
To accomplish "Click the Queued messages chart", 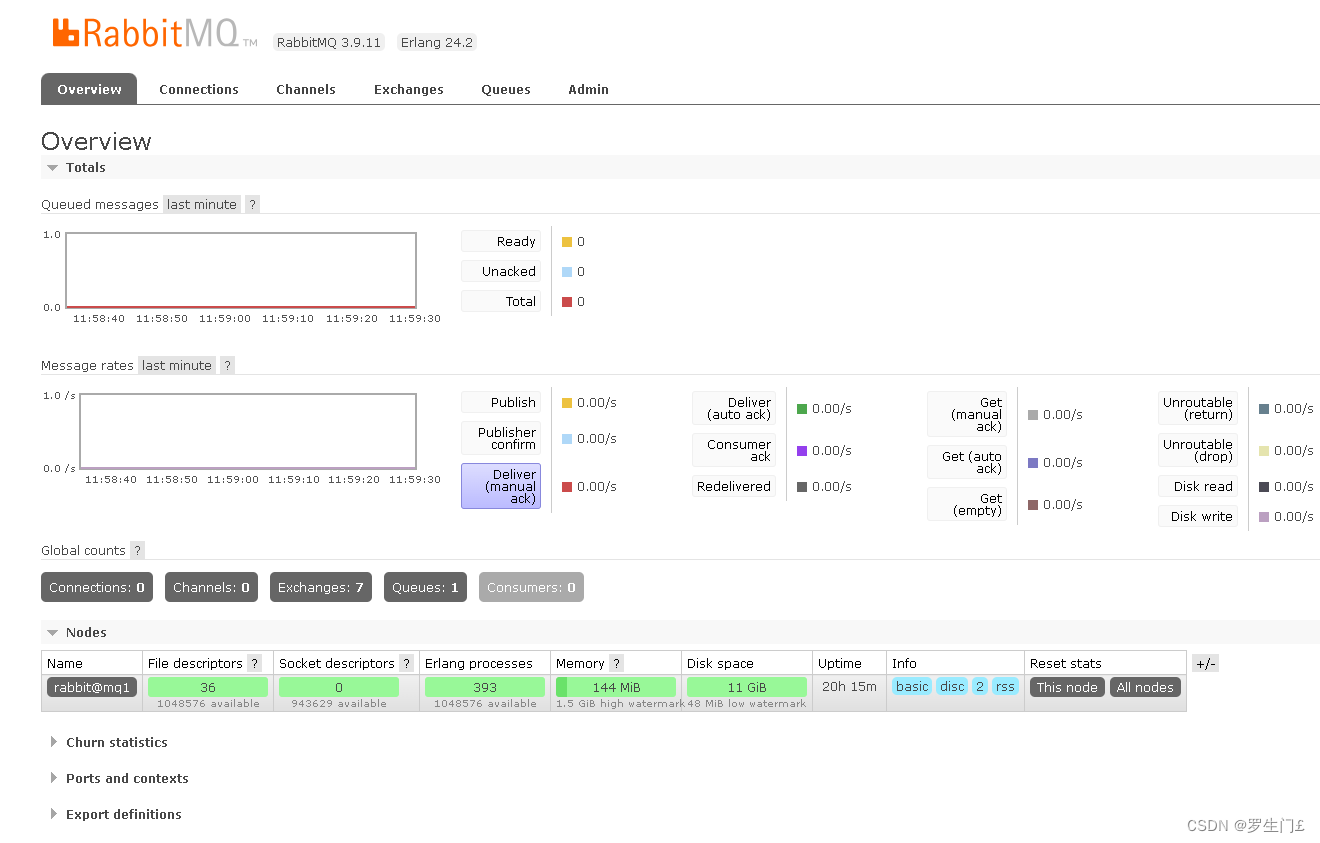I will [241, 270].
